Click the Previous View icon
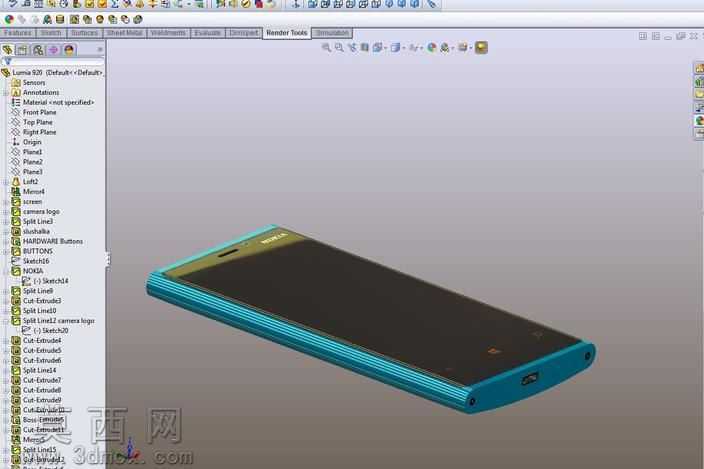The width and height of the screenshot is (704, 469). (x=352, y=47)
